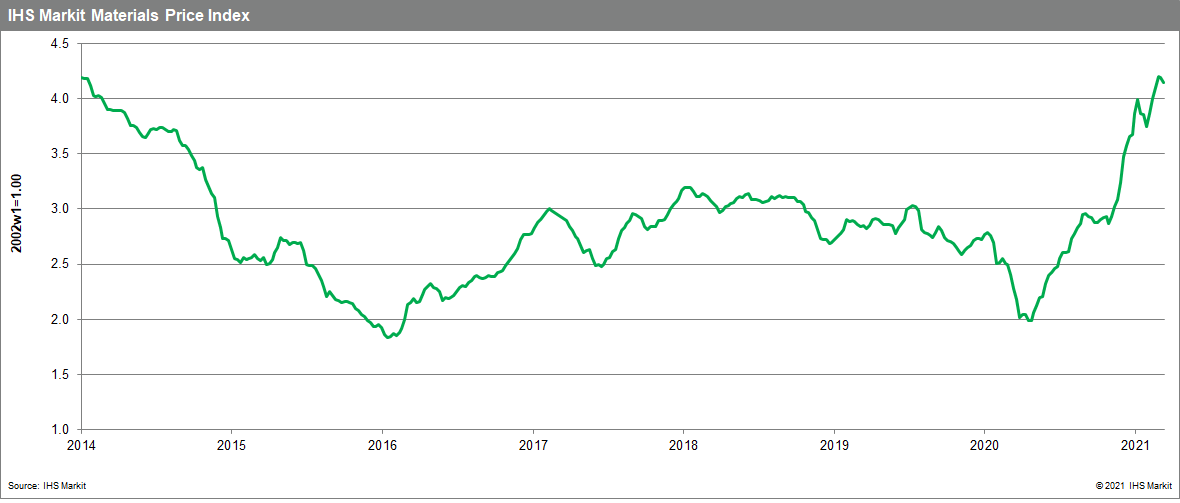Click the 2020 label on the x-axis
This screenshot has height=503, width=1180.
pyautogui.click(x=985, y=444)
